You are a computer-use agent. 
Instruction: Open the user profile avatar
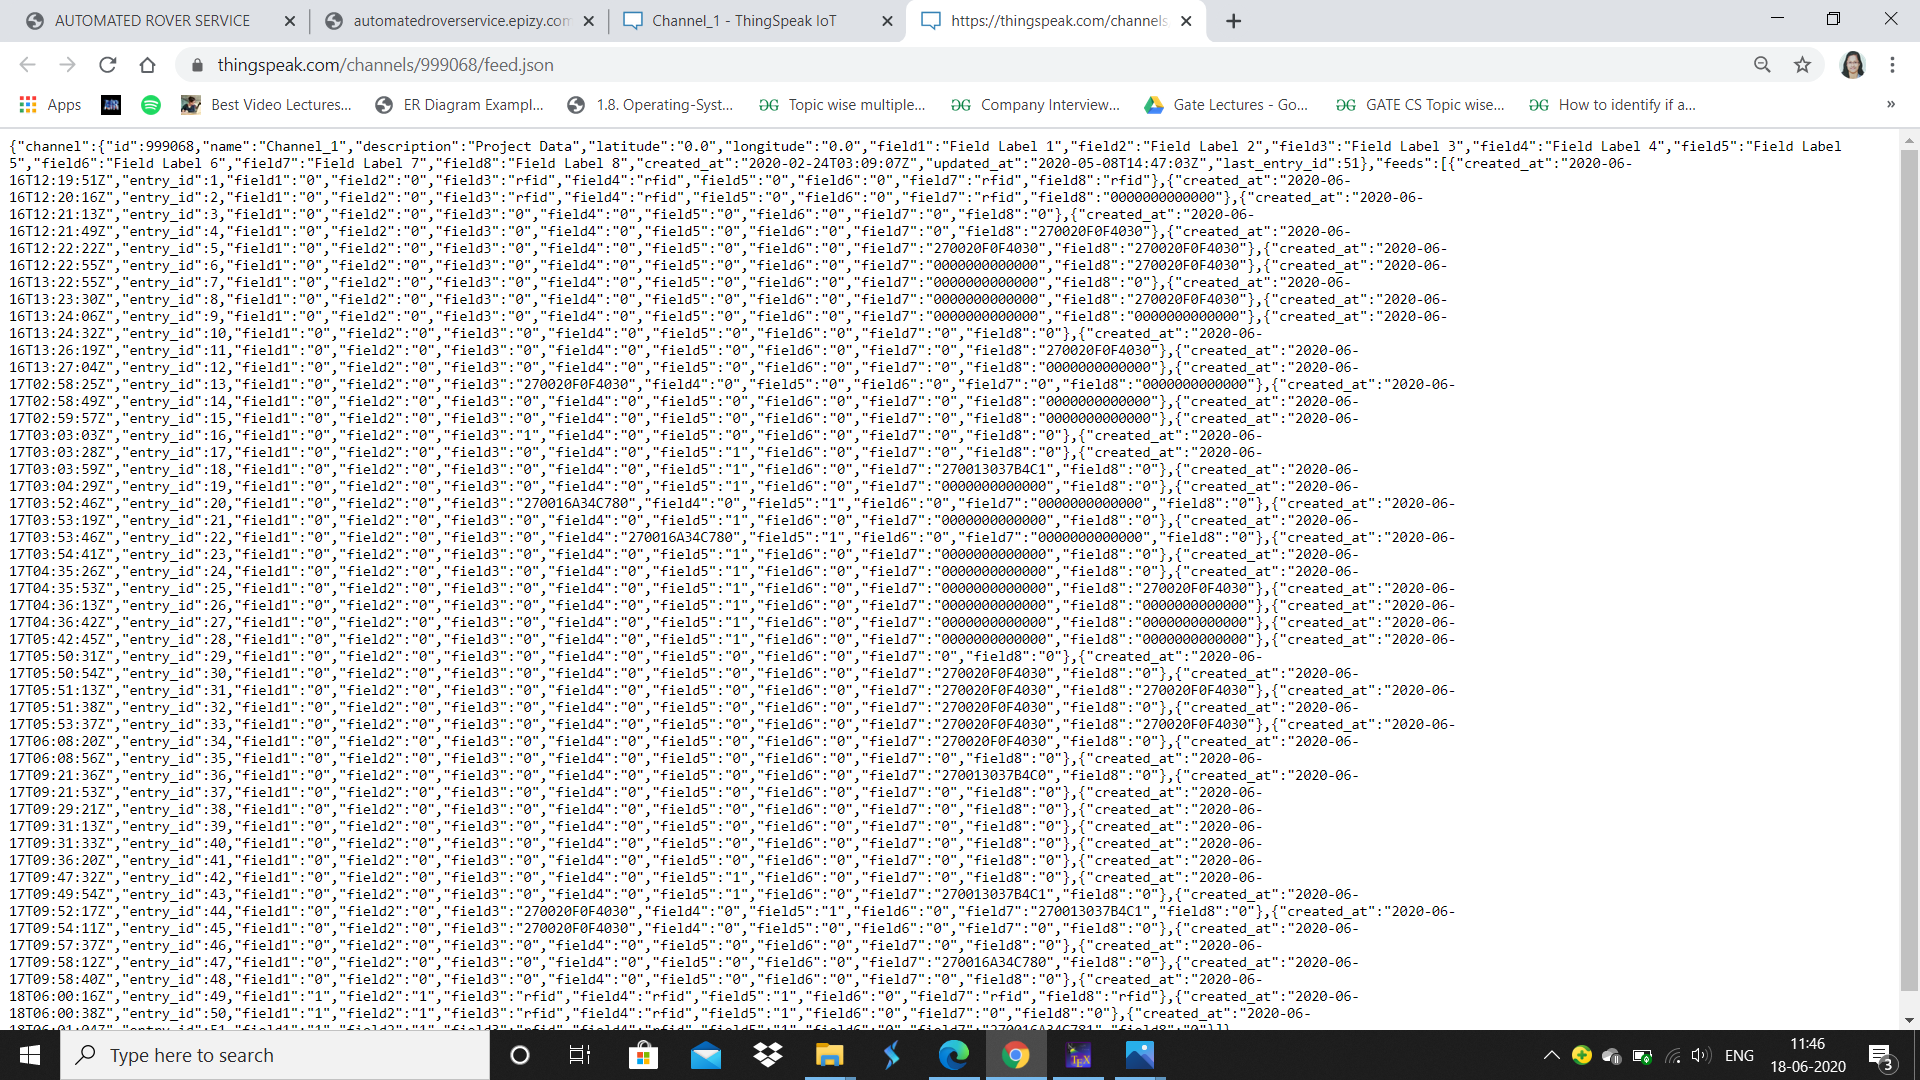[x=1852, y=65]
